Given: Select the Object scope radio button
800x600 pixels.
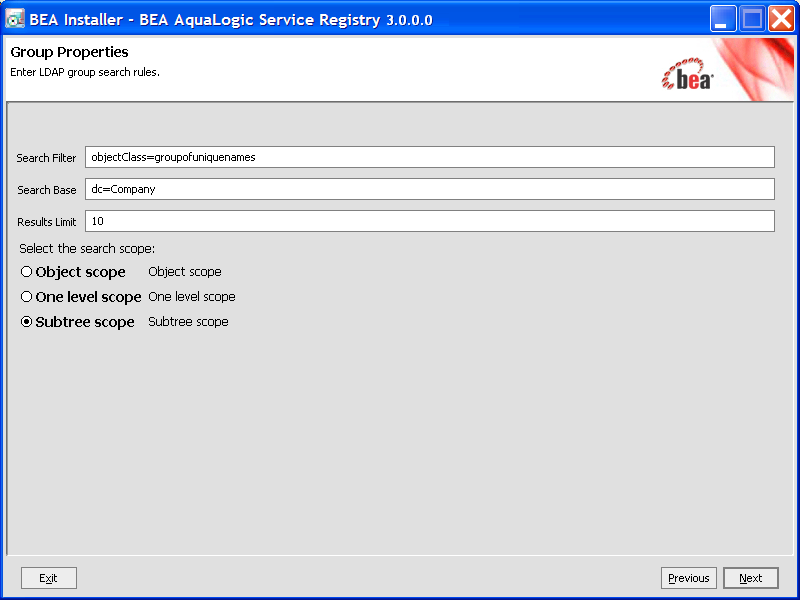Looking at the screenshot, I should pos(27,272).
